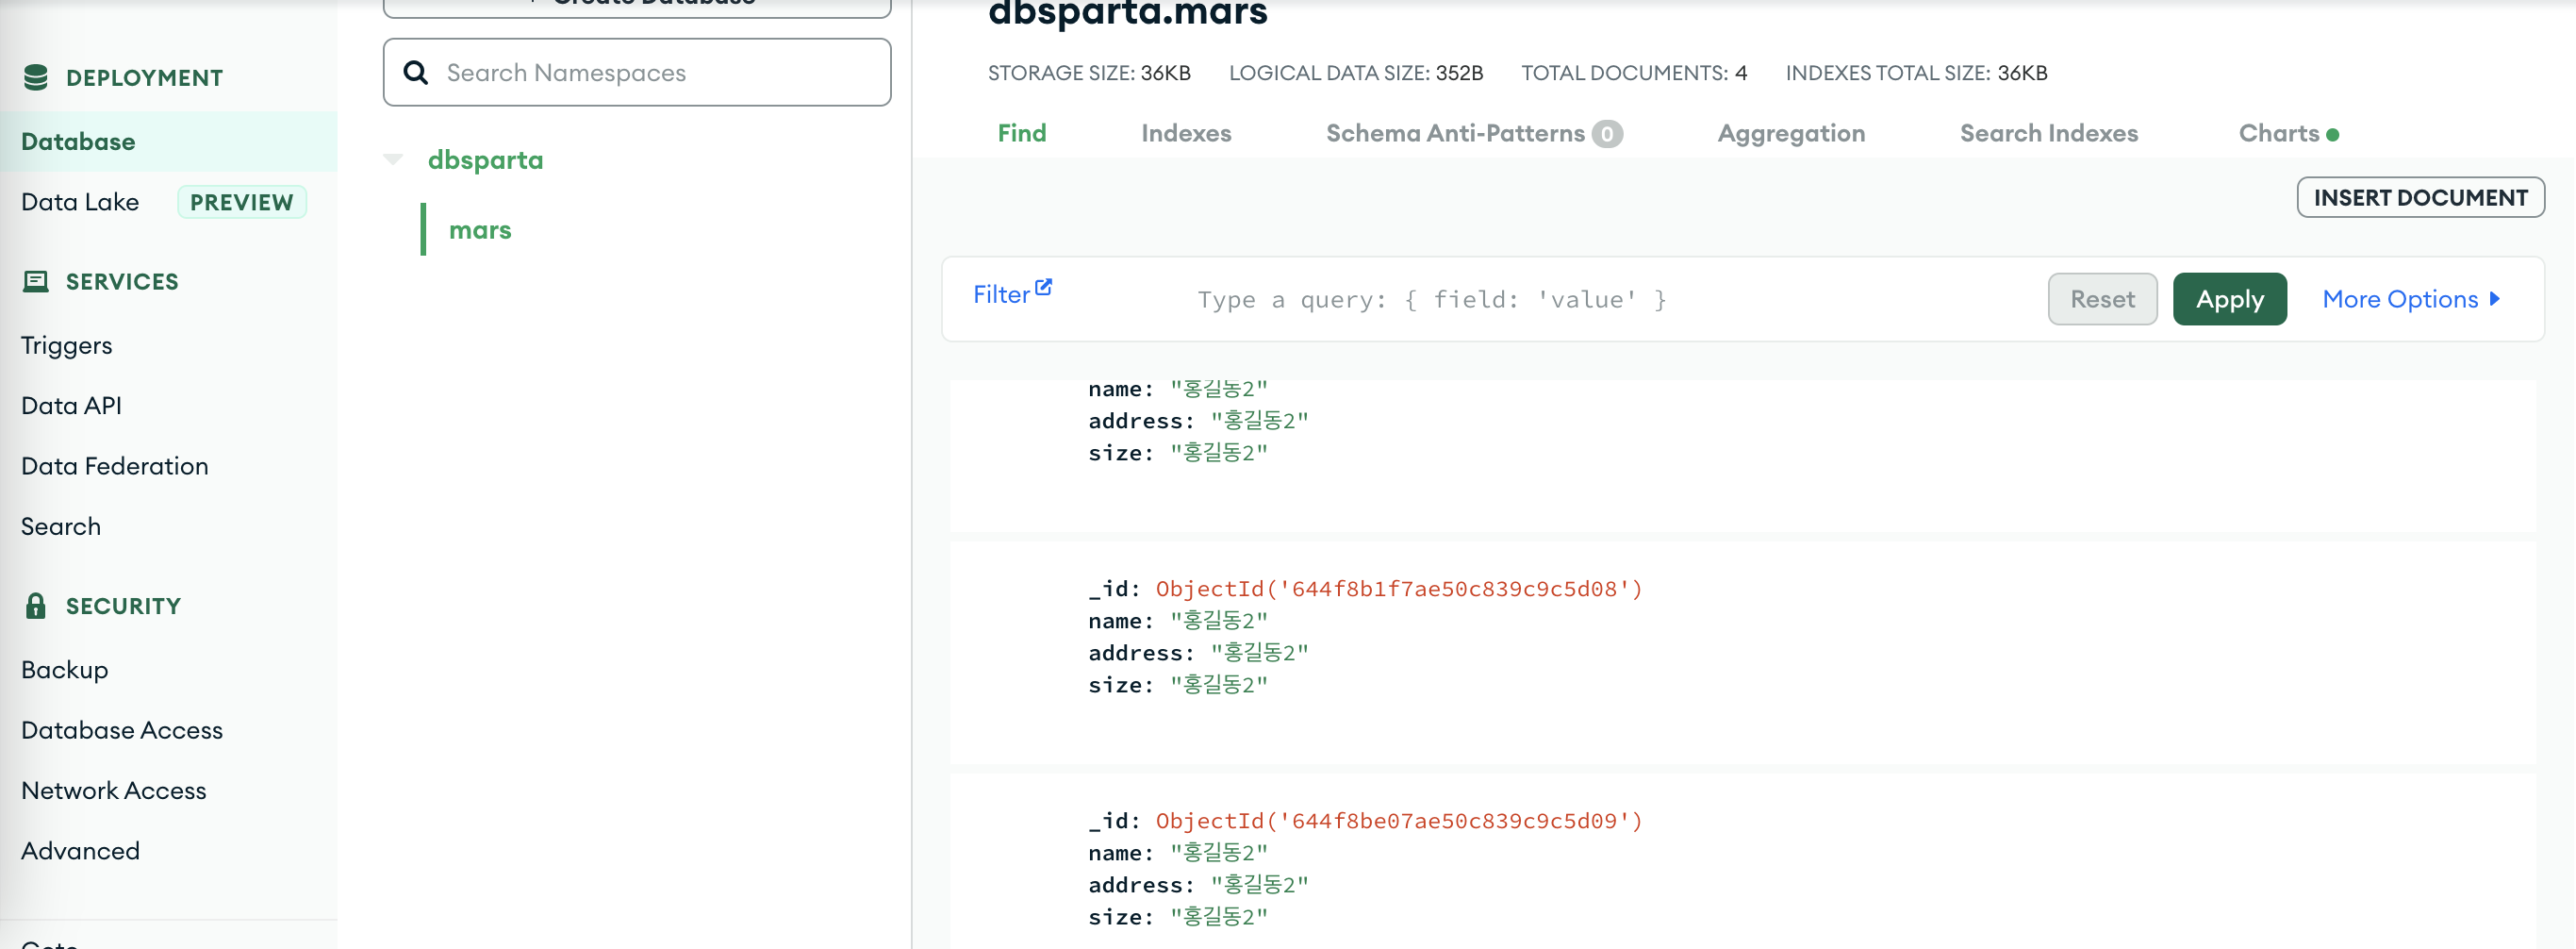The width and height of the screenshot is (2576, 949).
Task: Click the Deployment database stack icon
Action: pos(36,77)
